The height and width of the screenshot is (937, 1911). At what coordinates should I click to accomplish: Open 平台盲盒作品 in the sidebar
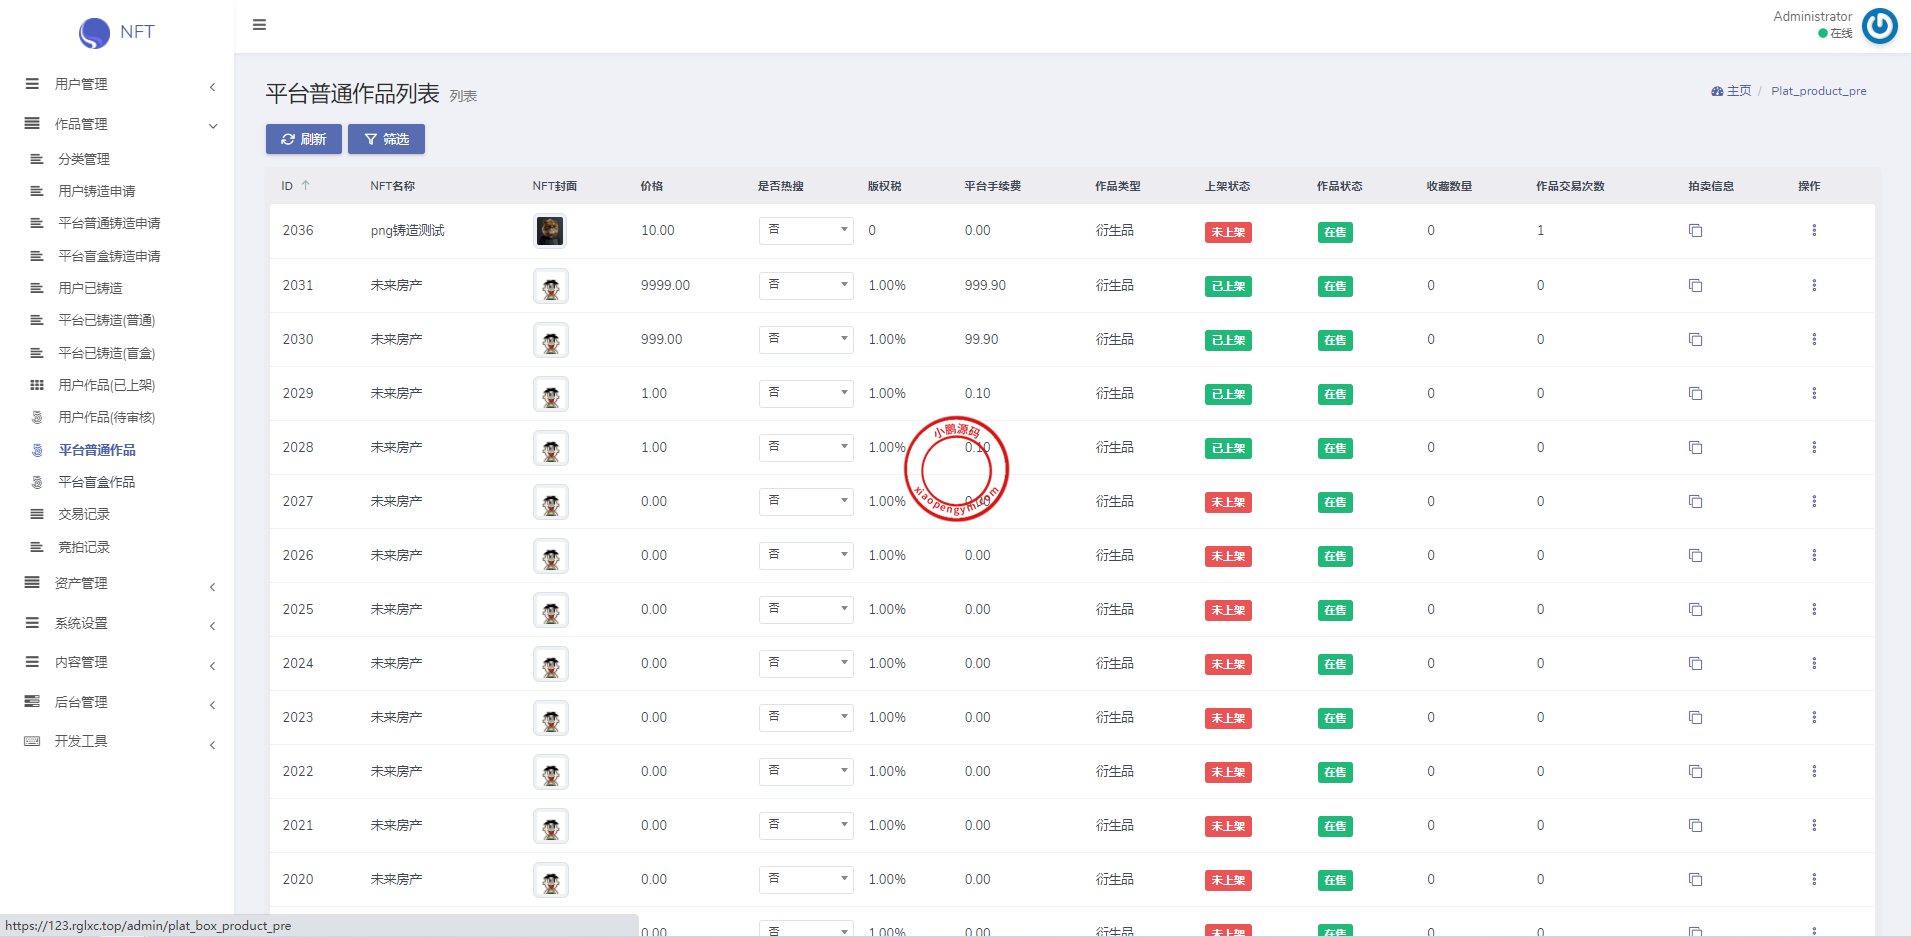coord(96,482)
